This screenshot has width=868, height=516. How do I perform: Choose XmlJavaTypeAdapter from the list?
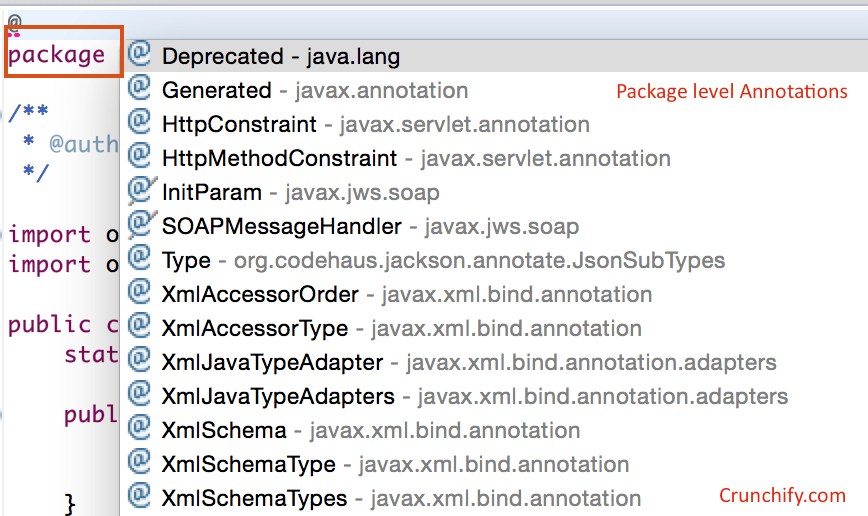(468, 362)
